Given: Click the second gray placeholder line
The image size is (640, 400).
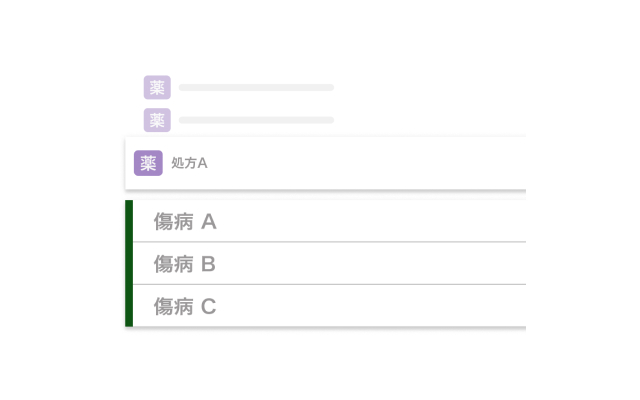Looking at the screenshot, I should pos(256,120).
